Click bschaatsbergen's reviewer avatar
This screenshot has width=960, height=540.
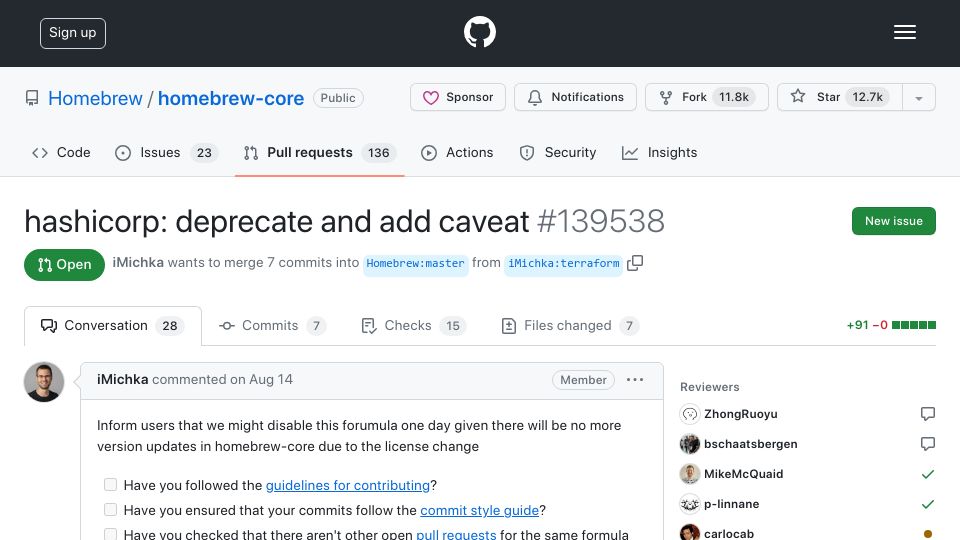point(689,444)
